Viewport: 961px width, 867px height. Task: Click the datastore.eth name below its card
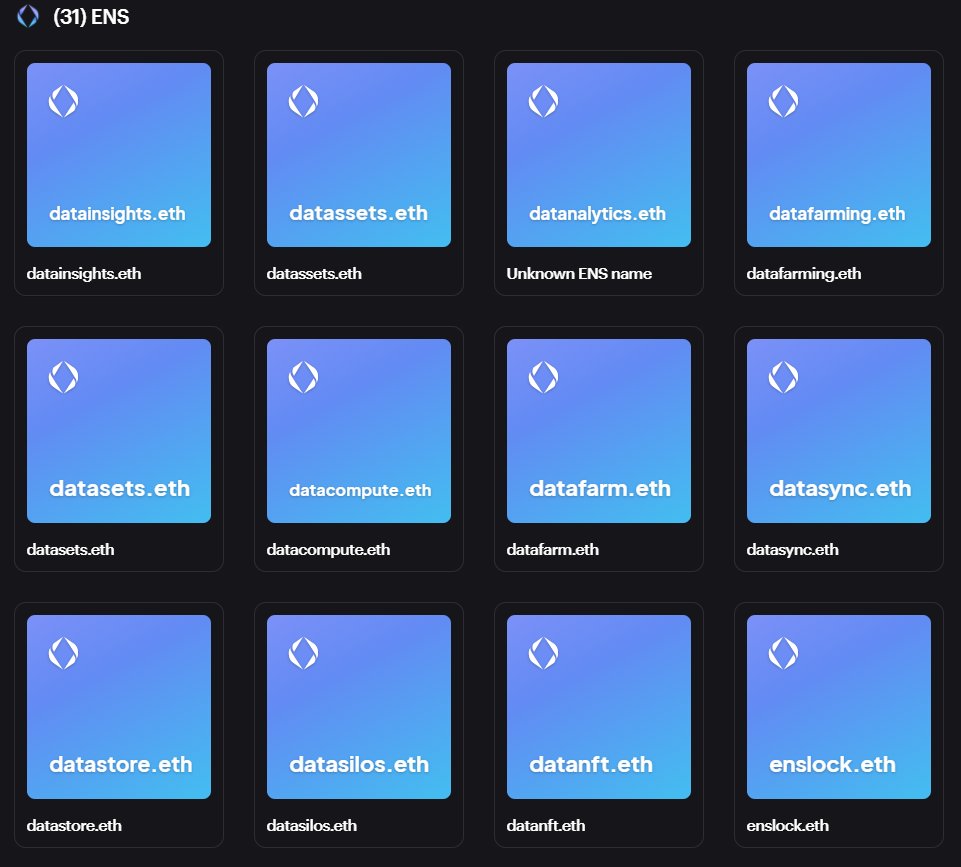73,826
